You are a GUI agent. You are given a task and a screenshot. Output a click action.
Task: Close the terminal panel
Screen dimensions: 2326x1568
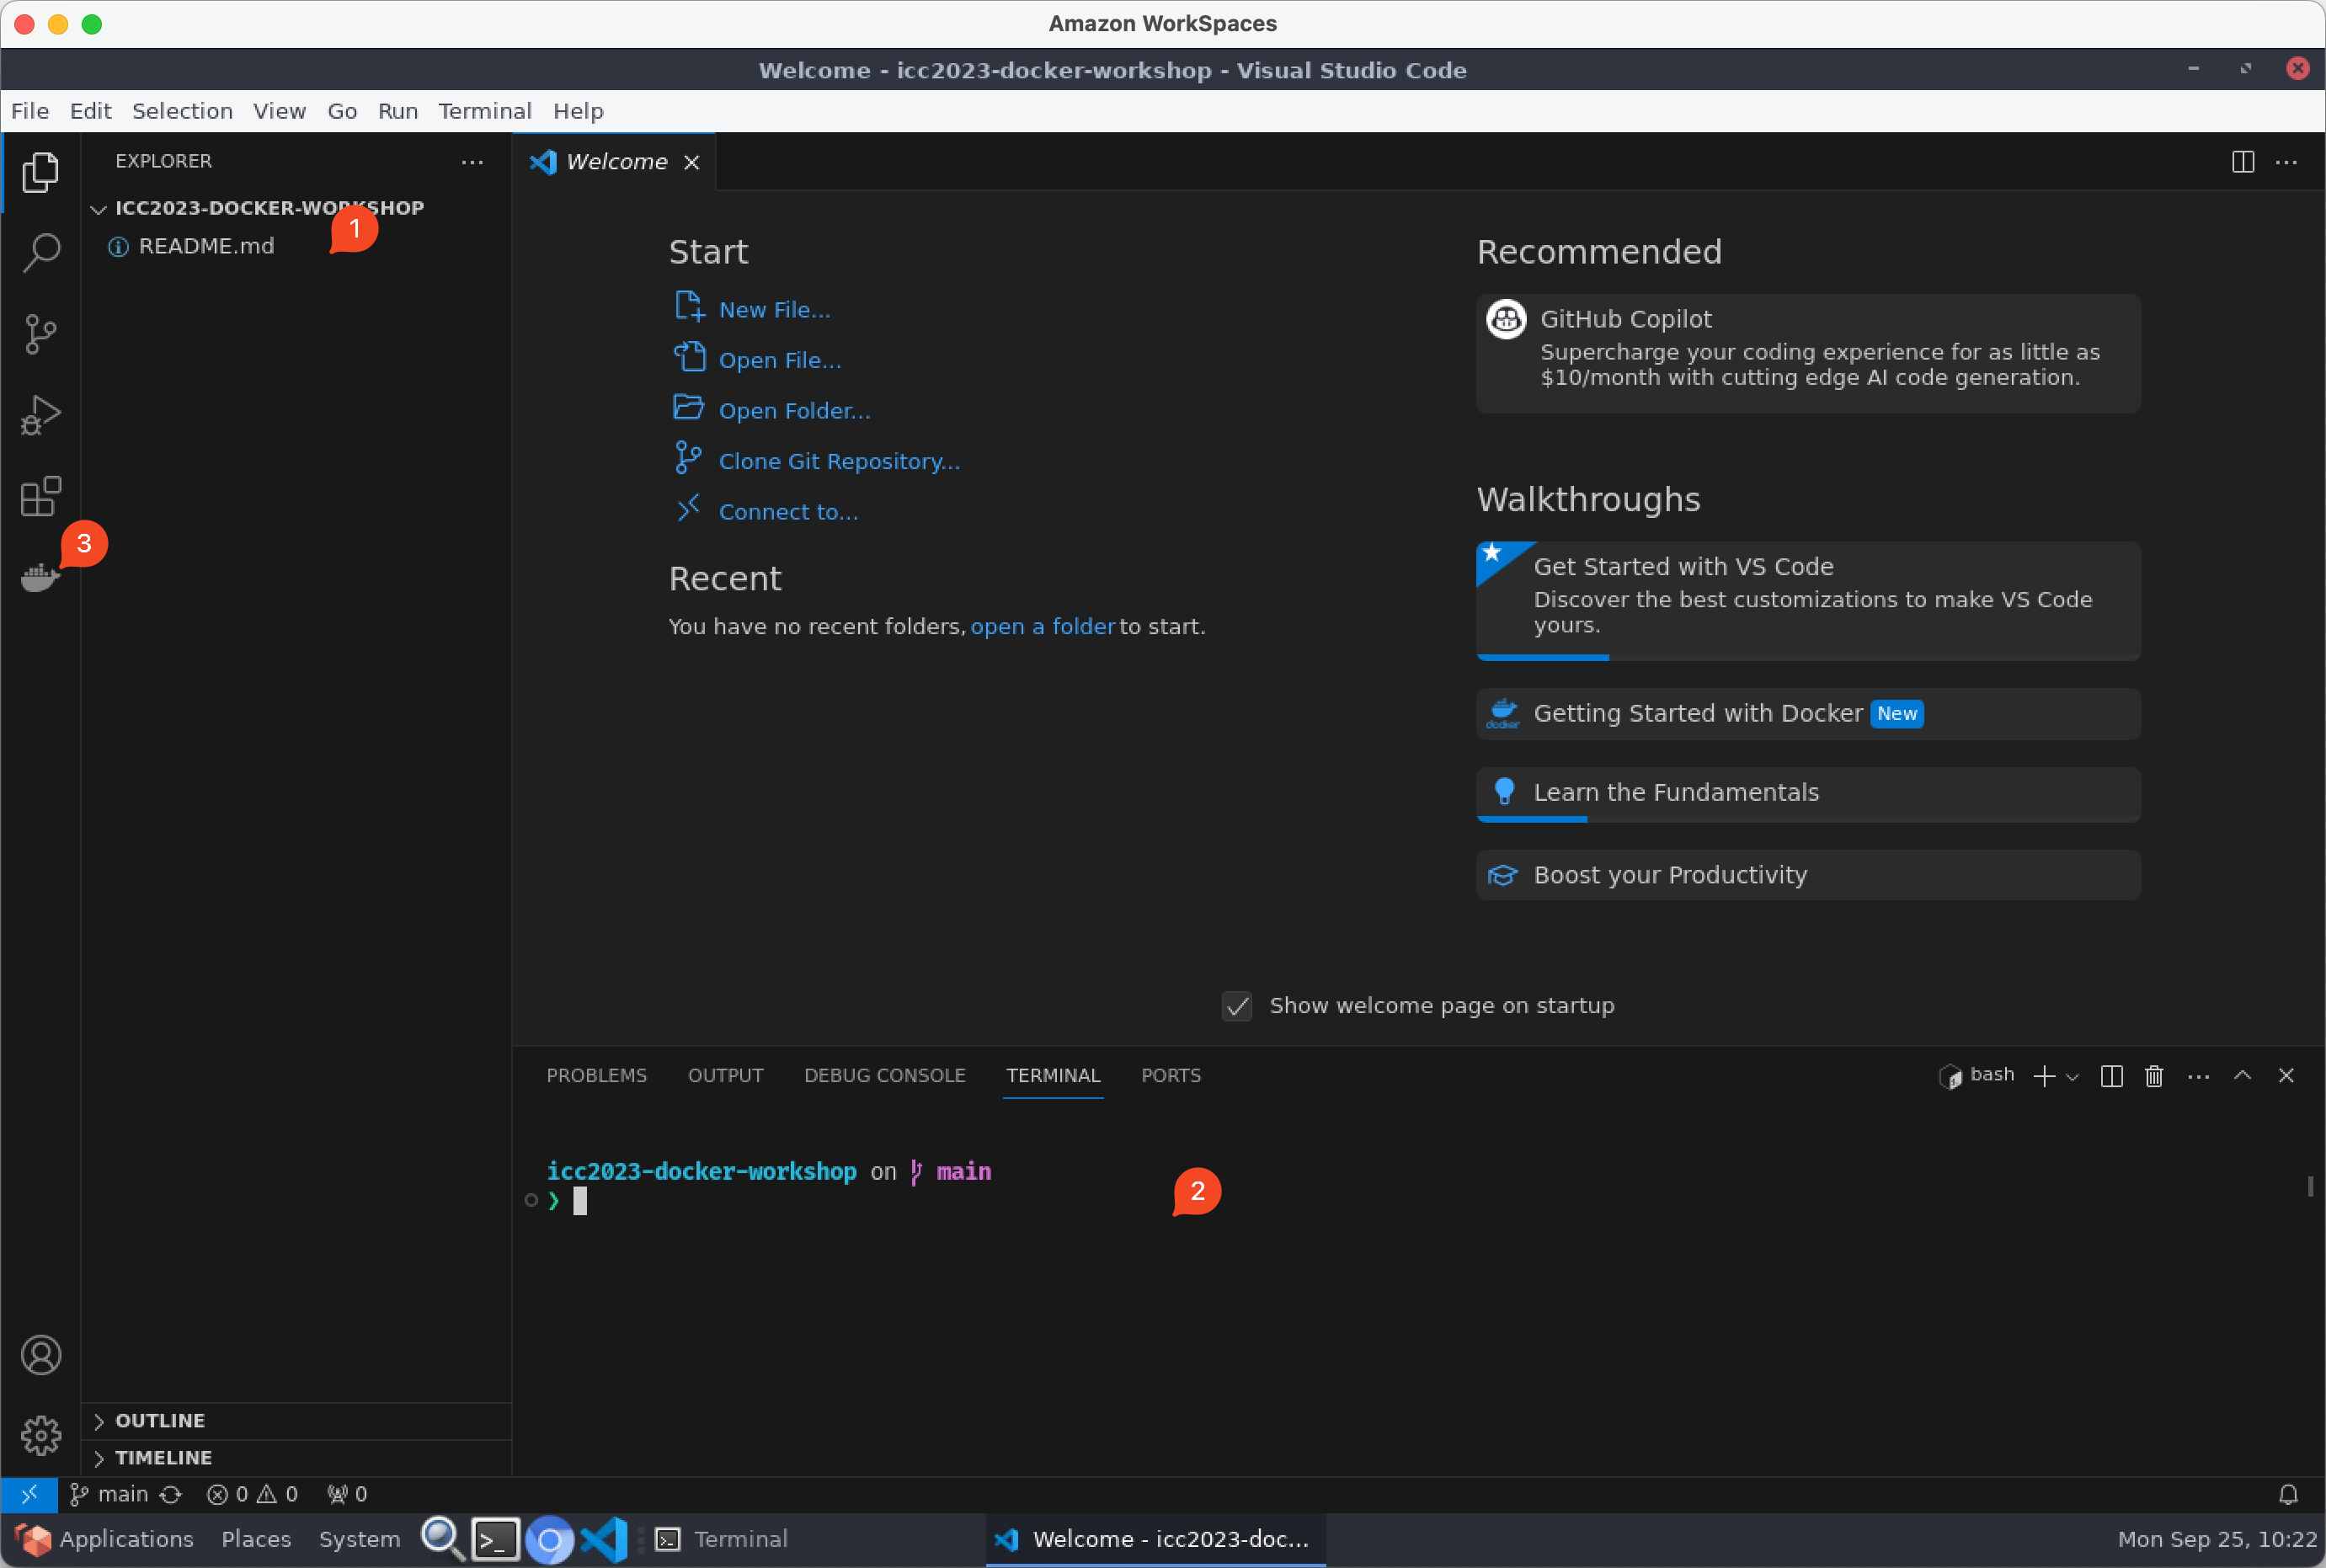2286,1076
